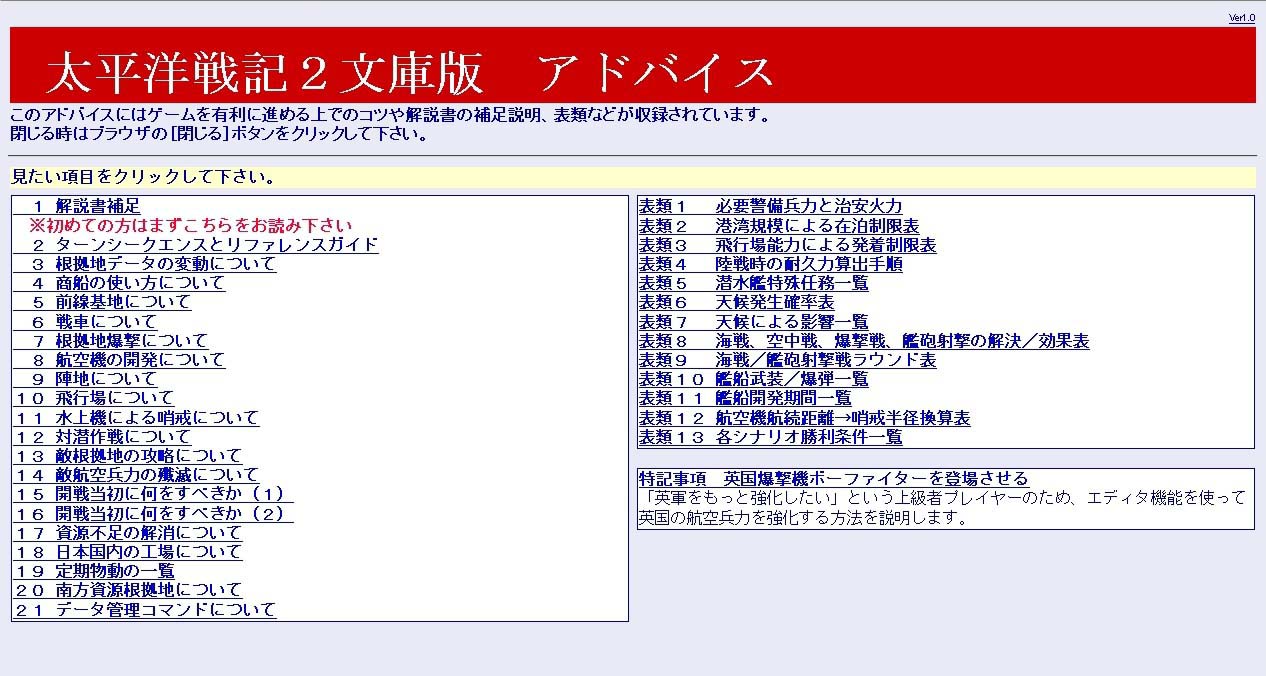Click 表類１３ 各シナリオ勝利条件一覧
1266x676 pixels.
pos(770,437)
